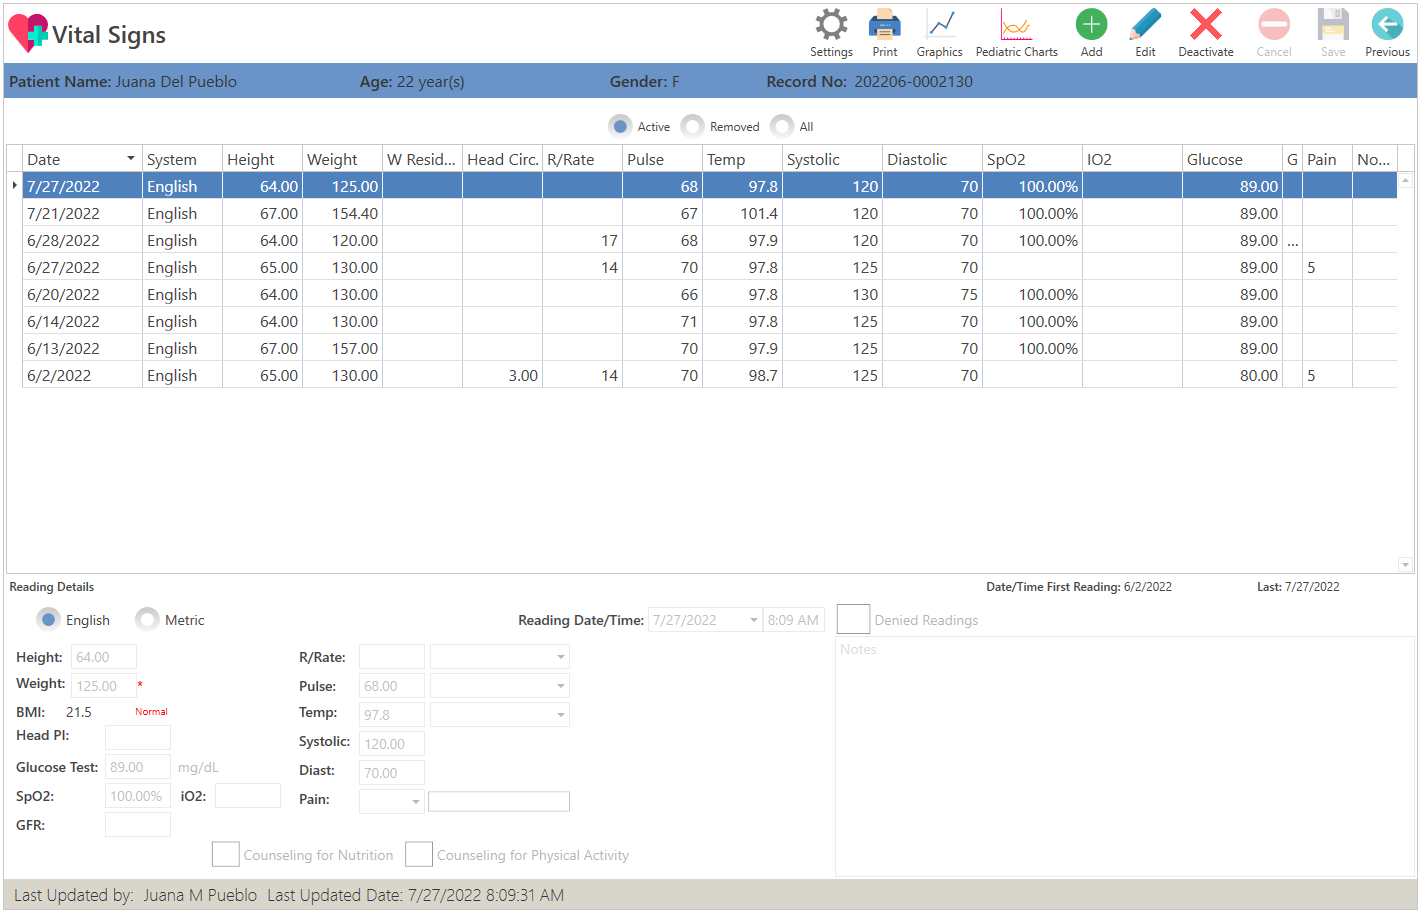Select the Removed radio button
Viewport: 1421px width, 915px height.
[692, 126]
